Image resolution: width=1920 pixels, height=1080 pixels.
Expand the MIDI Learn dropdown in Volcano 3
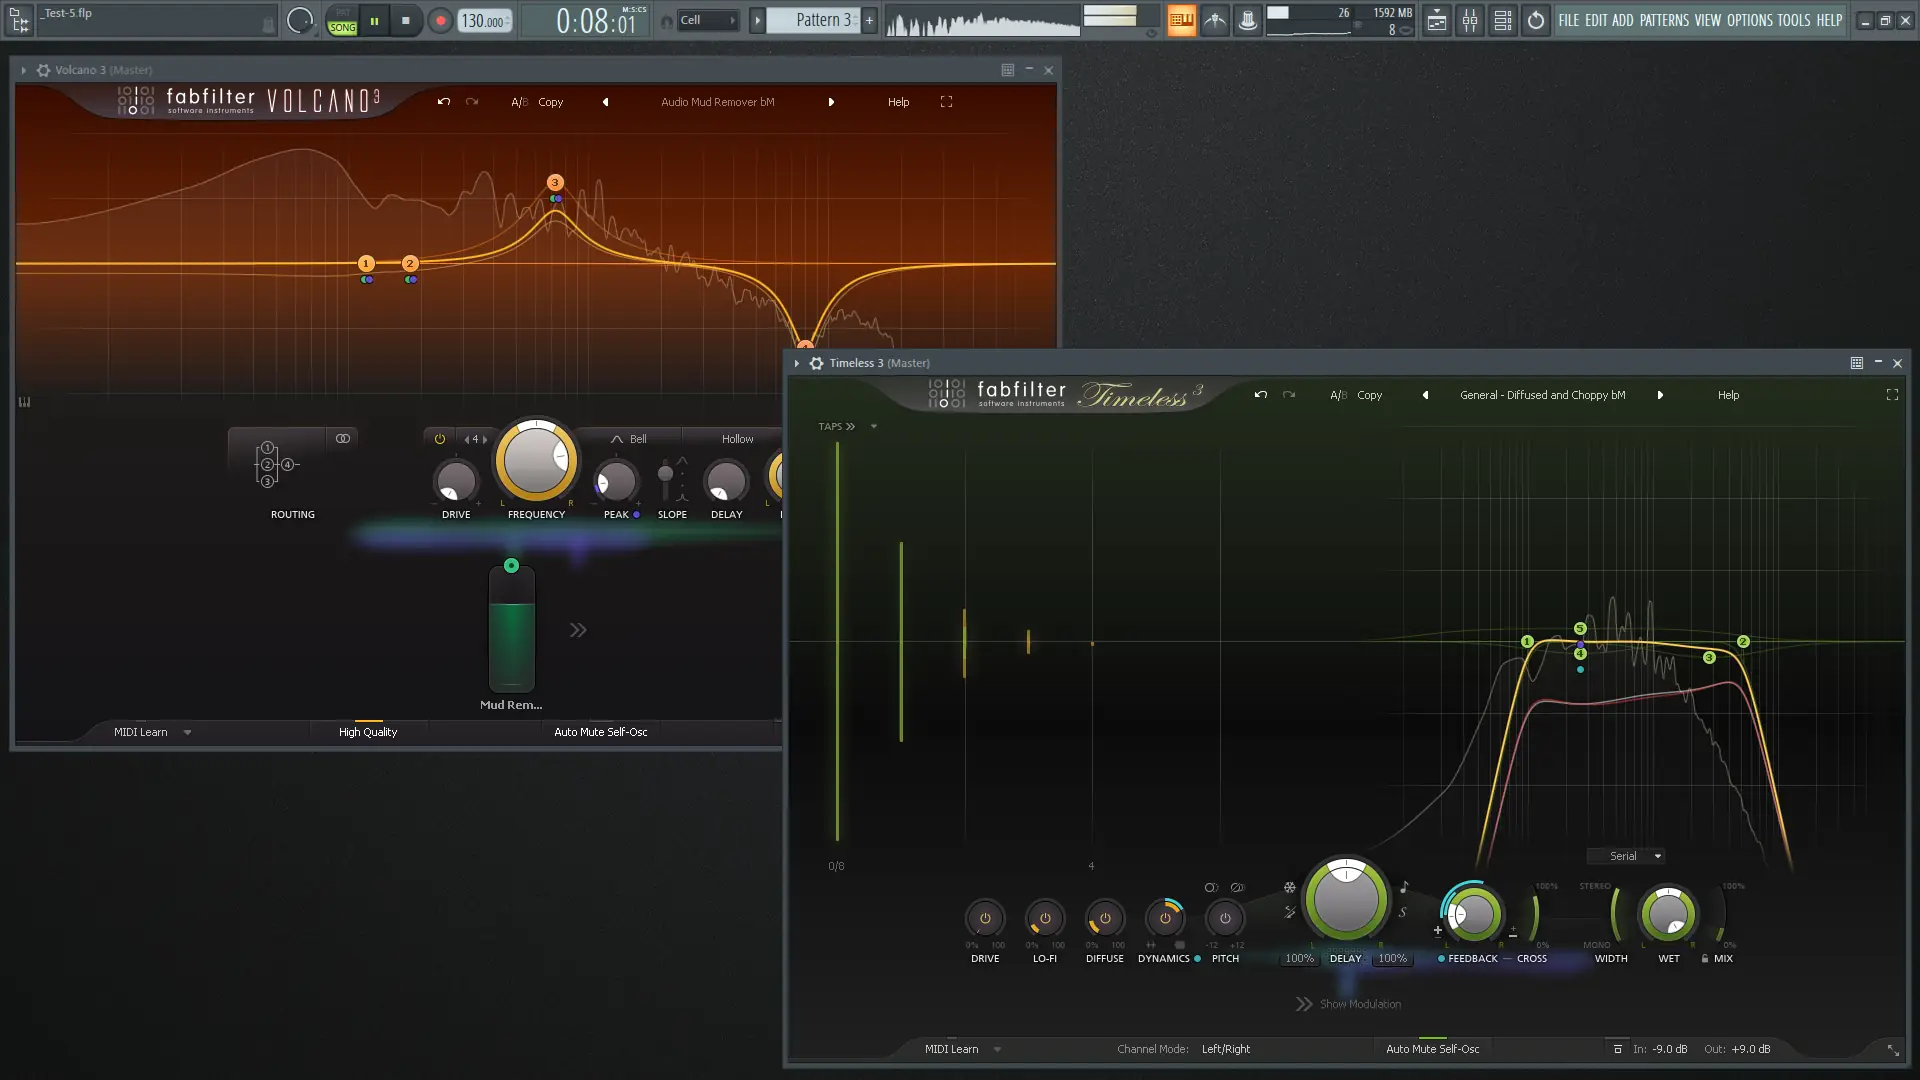[x=187, y=732]
